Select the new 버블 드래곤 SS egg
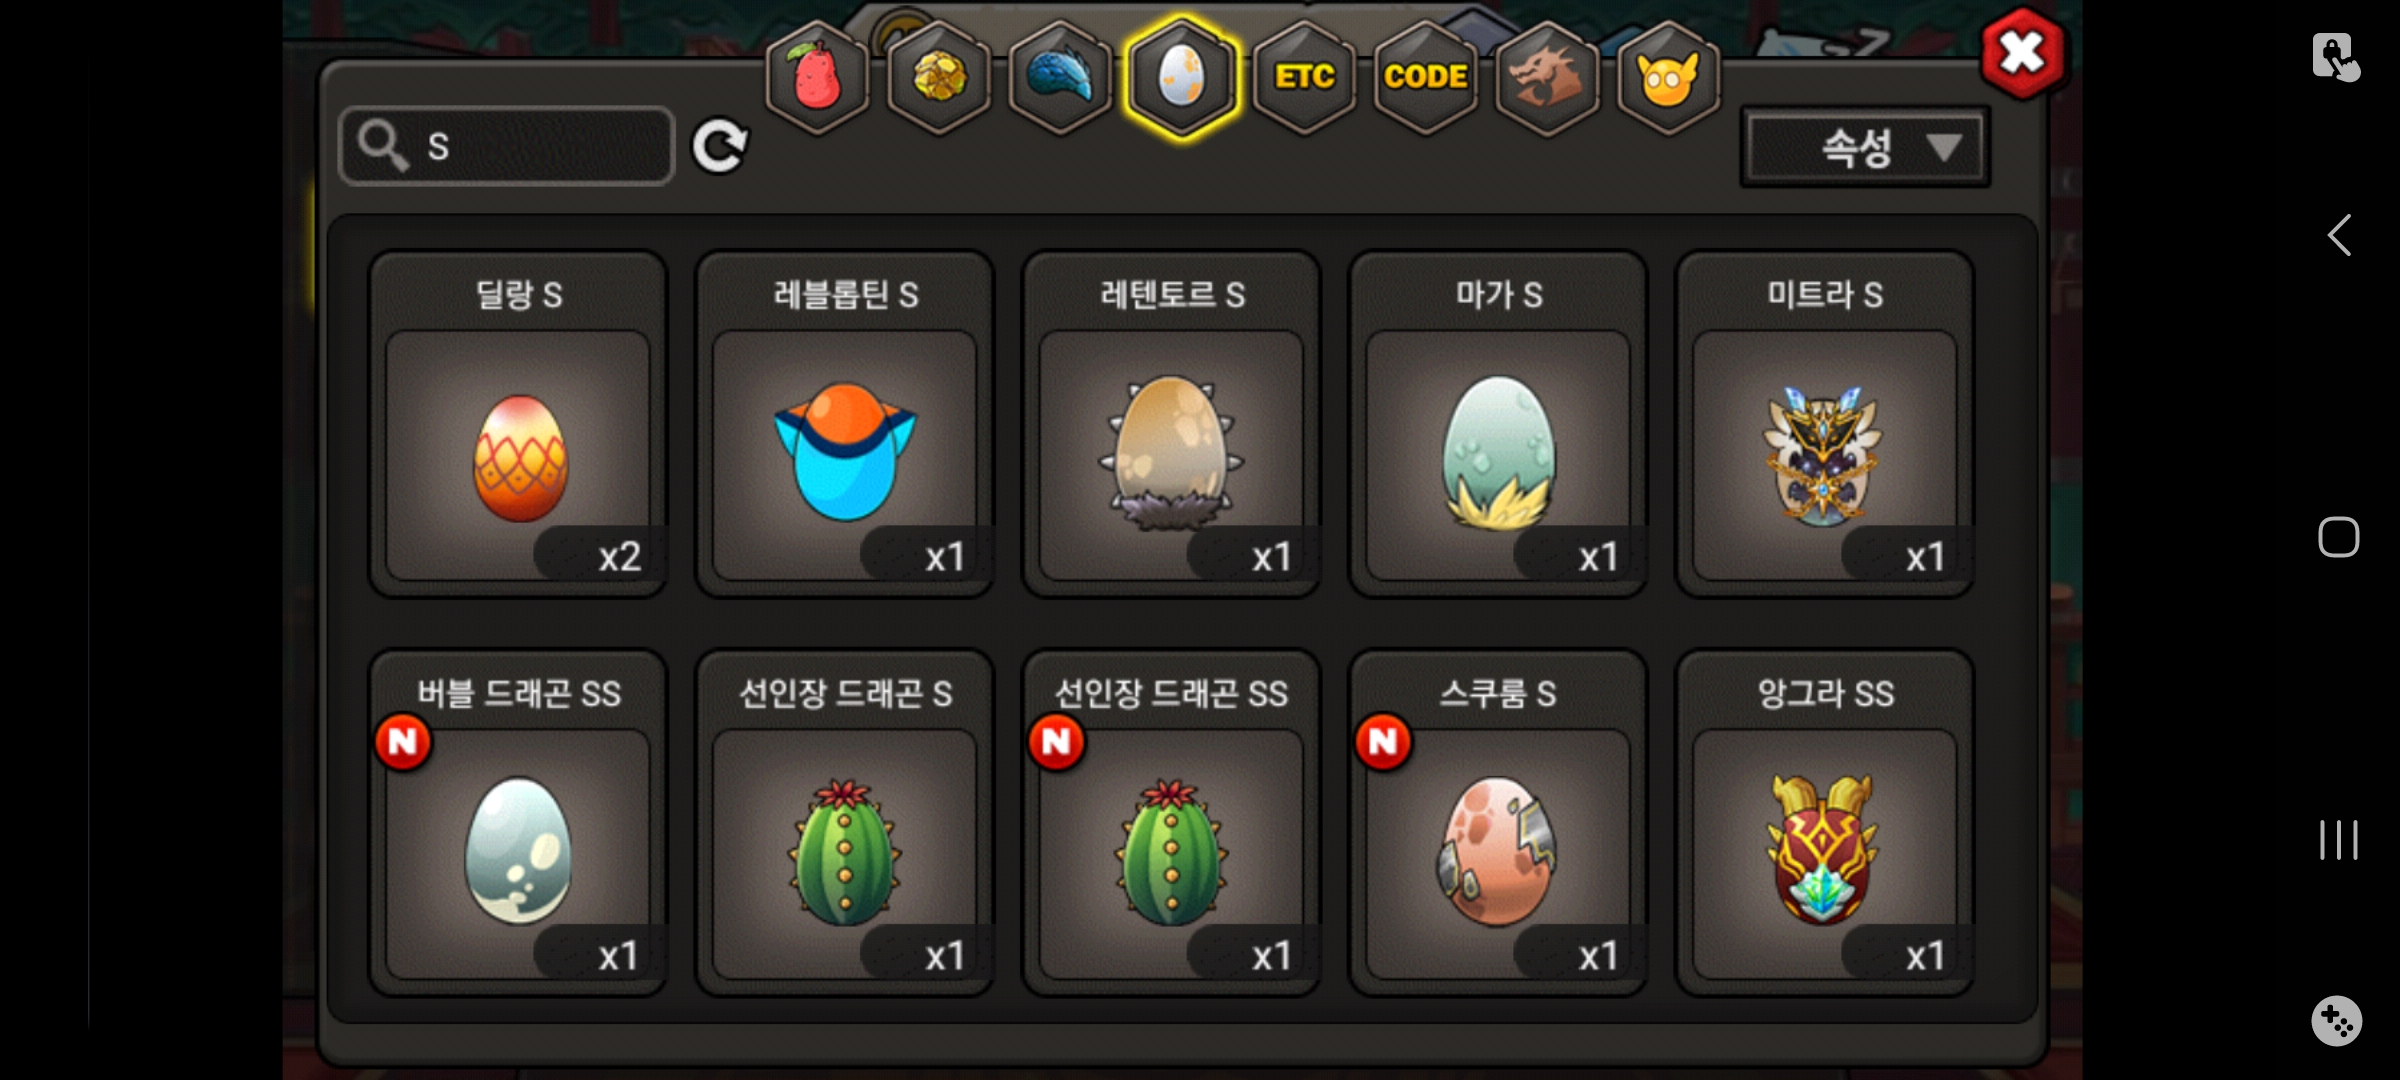The width and height of the screenshot is (2400, 1080). [518, 823]
